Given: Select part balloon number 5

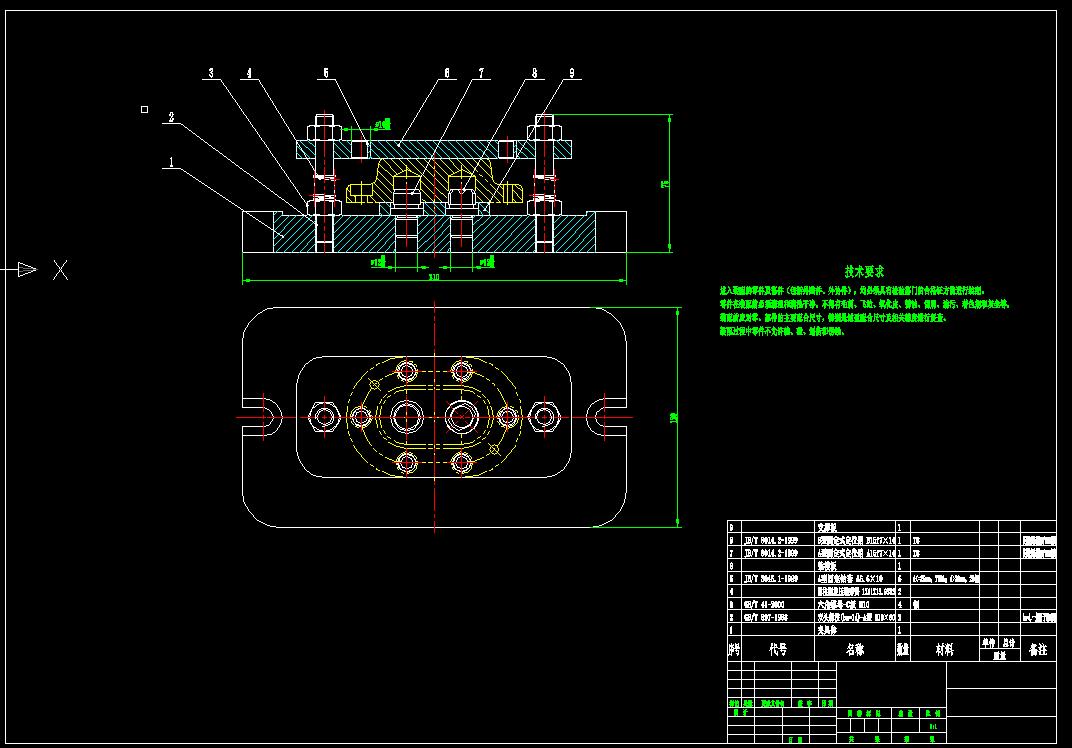Looking at the screenshot, I should coord(326,72).
